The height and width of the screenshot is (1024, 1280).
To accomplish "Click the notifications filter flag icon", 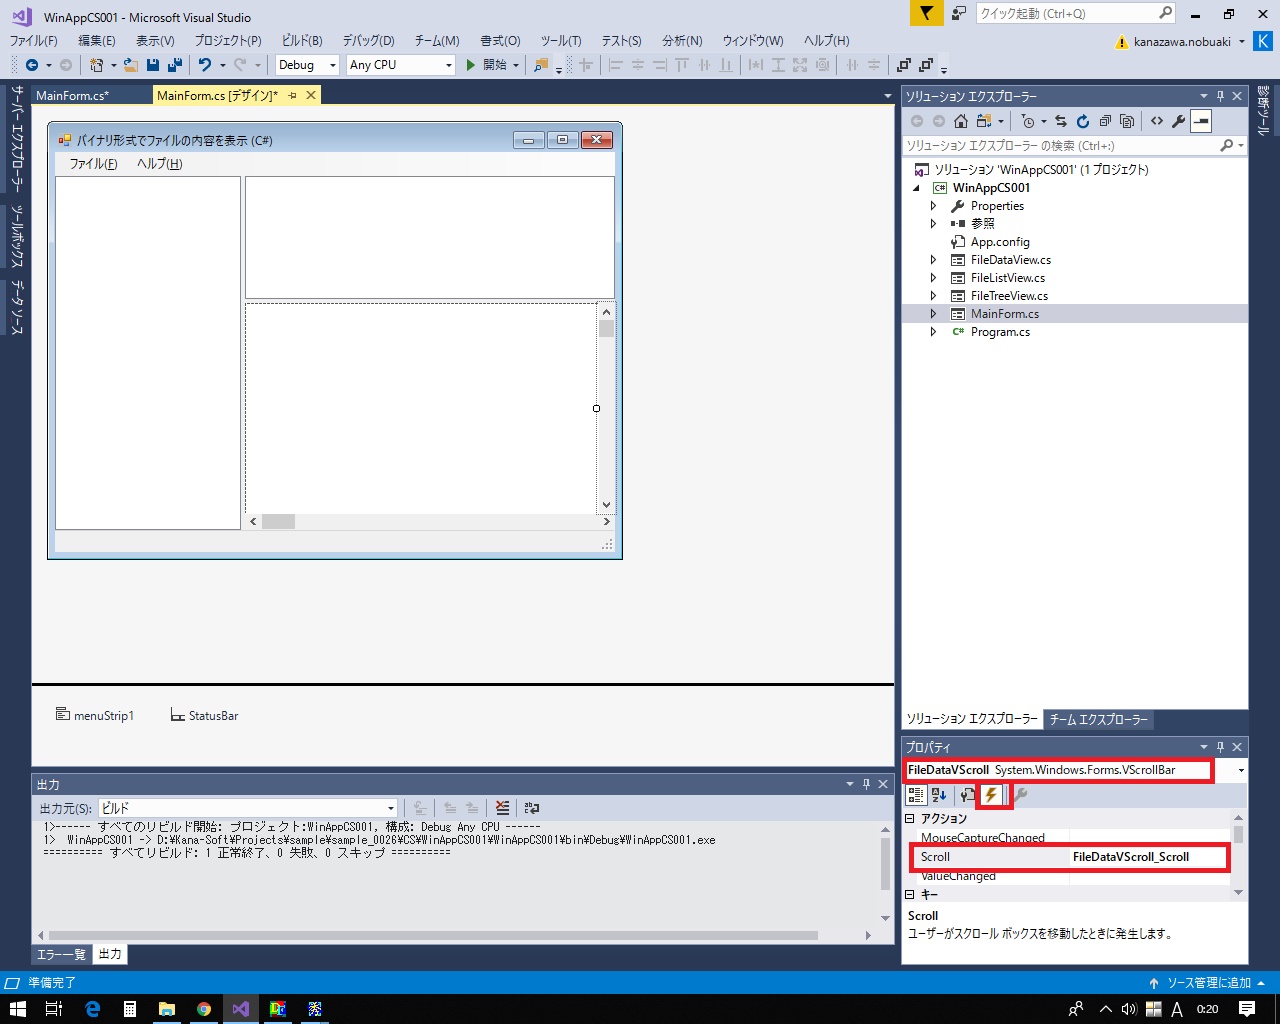I will 926,13.
